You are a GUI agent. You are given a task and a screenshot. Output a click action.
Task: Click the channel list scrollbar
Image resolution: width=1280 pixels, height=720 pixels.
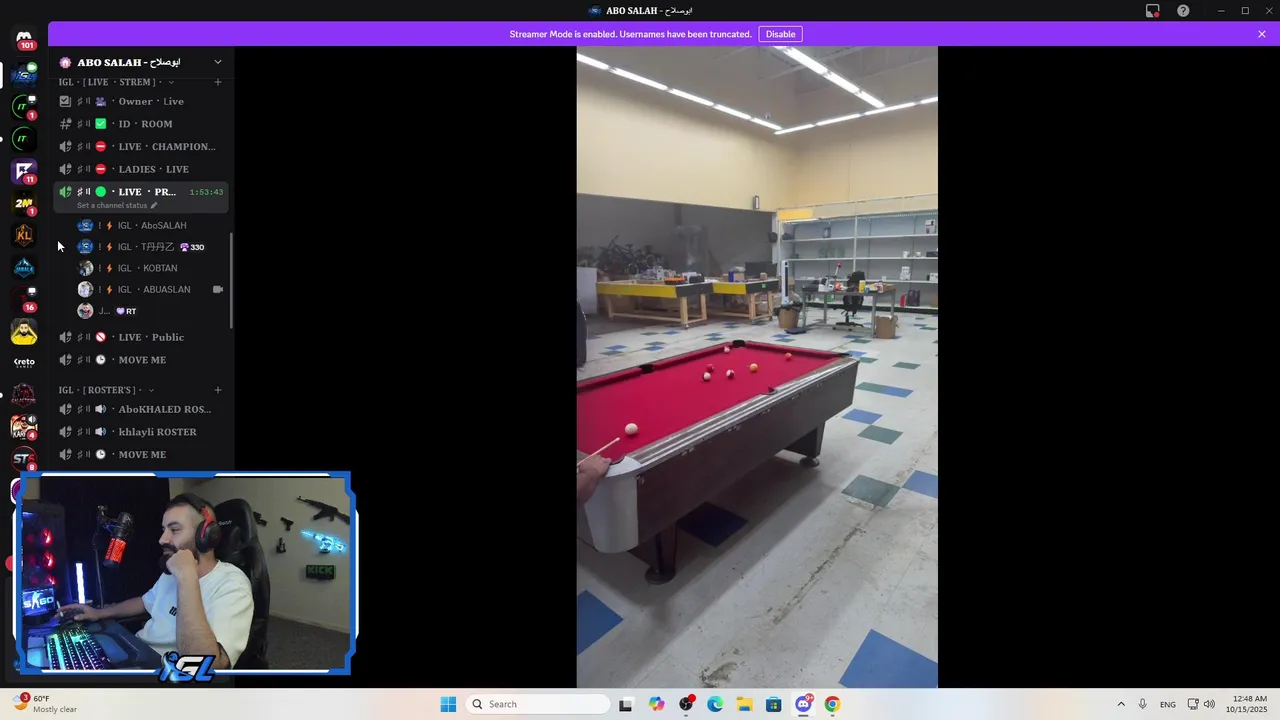tap(232, 281)
